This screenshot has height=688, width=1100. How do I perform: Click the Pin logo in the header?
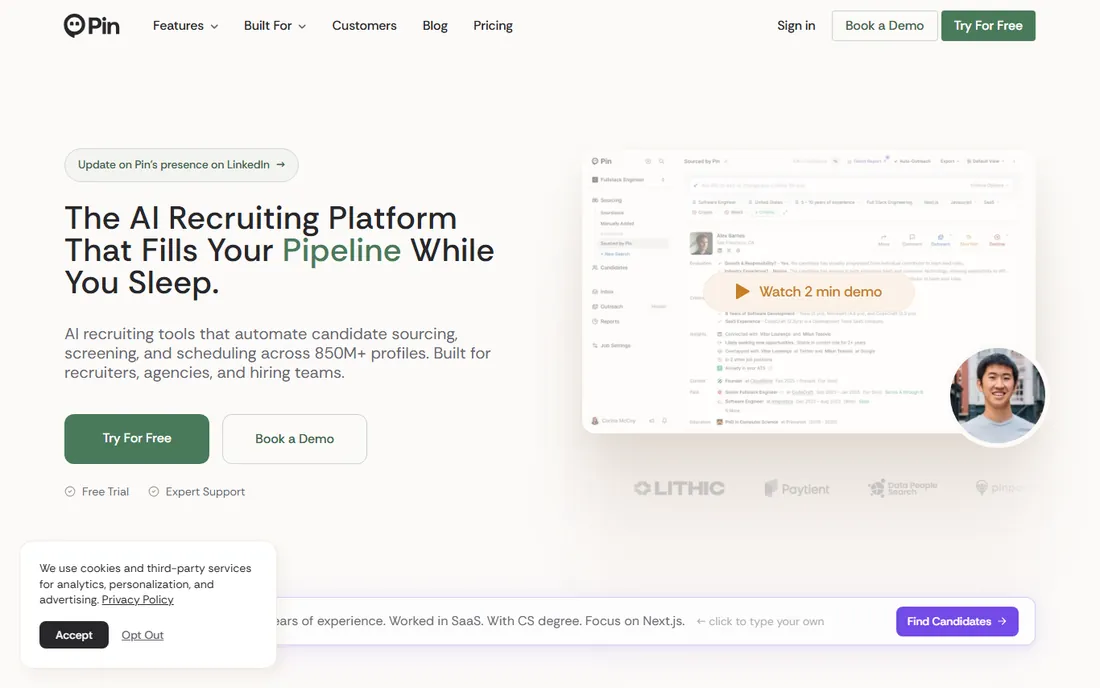click(92, 26)
